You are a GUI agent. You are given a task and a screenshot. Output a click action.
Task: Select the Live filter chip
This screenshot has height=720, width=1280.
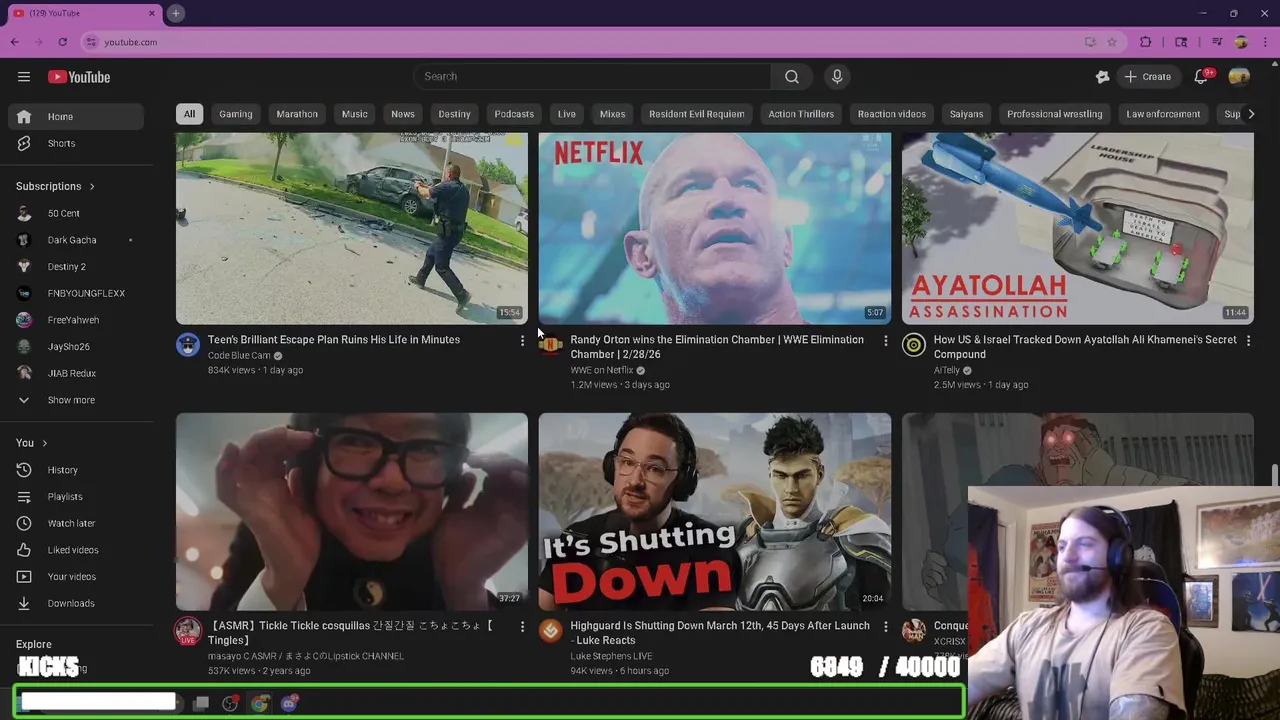click(x=567, y=114)
